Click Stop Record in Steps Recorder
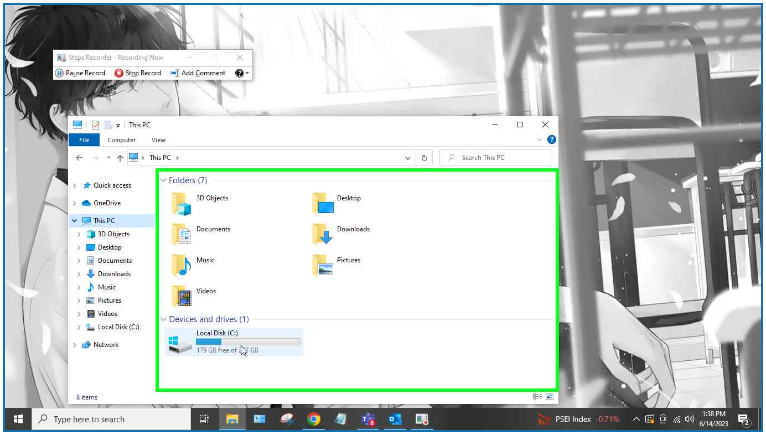766x436 pixels. pyautogui.click(x=138, y=73)
